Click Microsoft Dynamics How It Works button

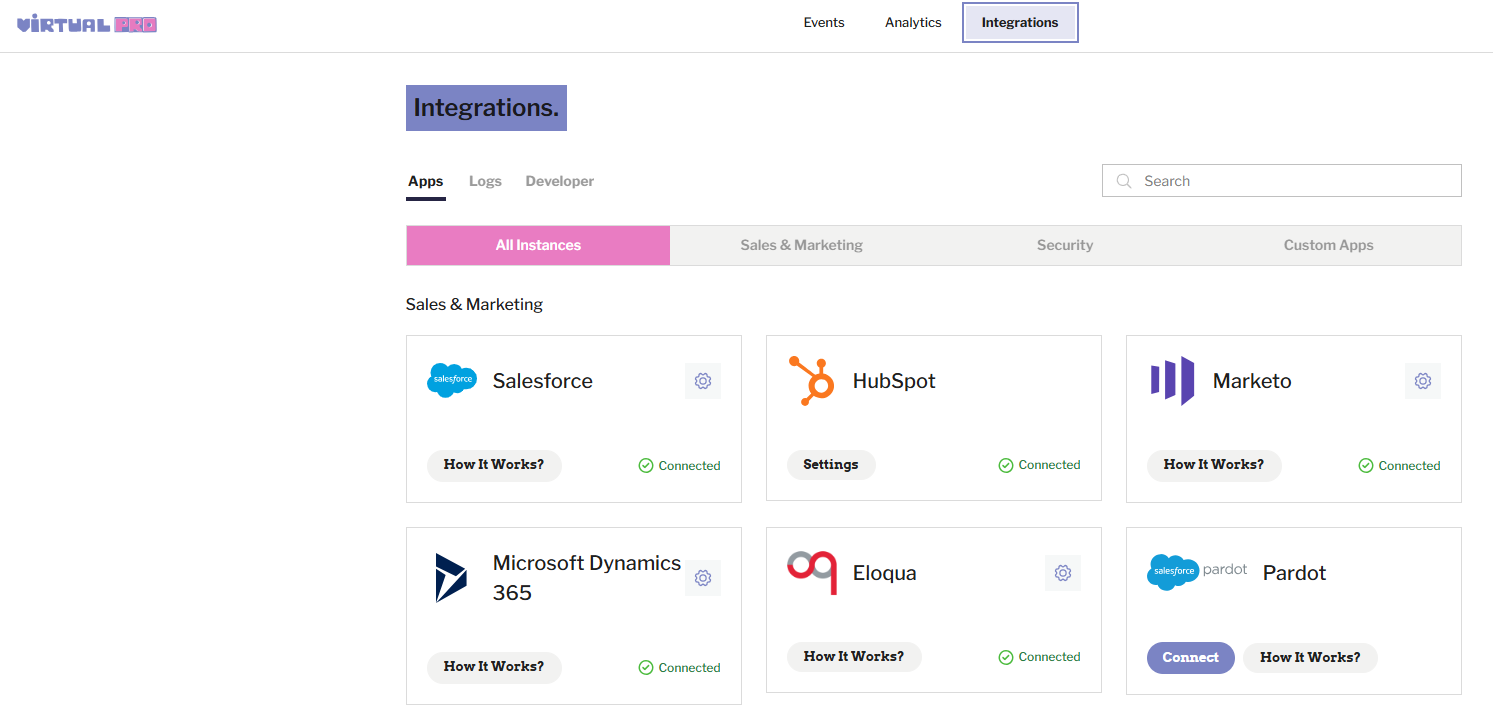[494, 667]
